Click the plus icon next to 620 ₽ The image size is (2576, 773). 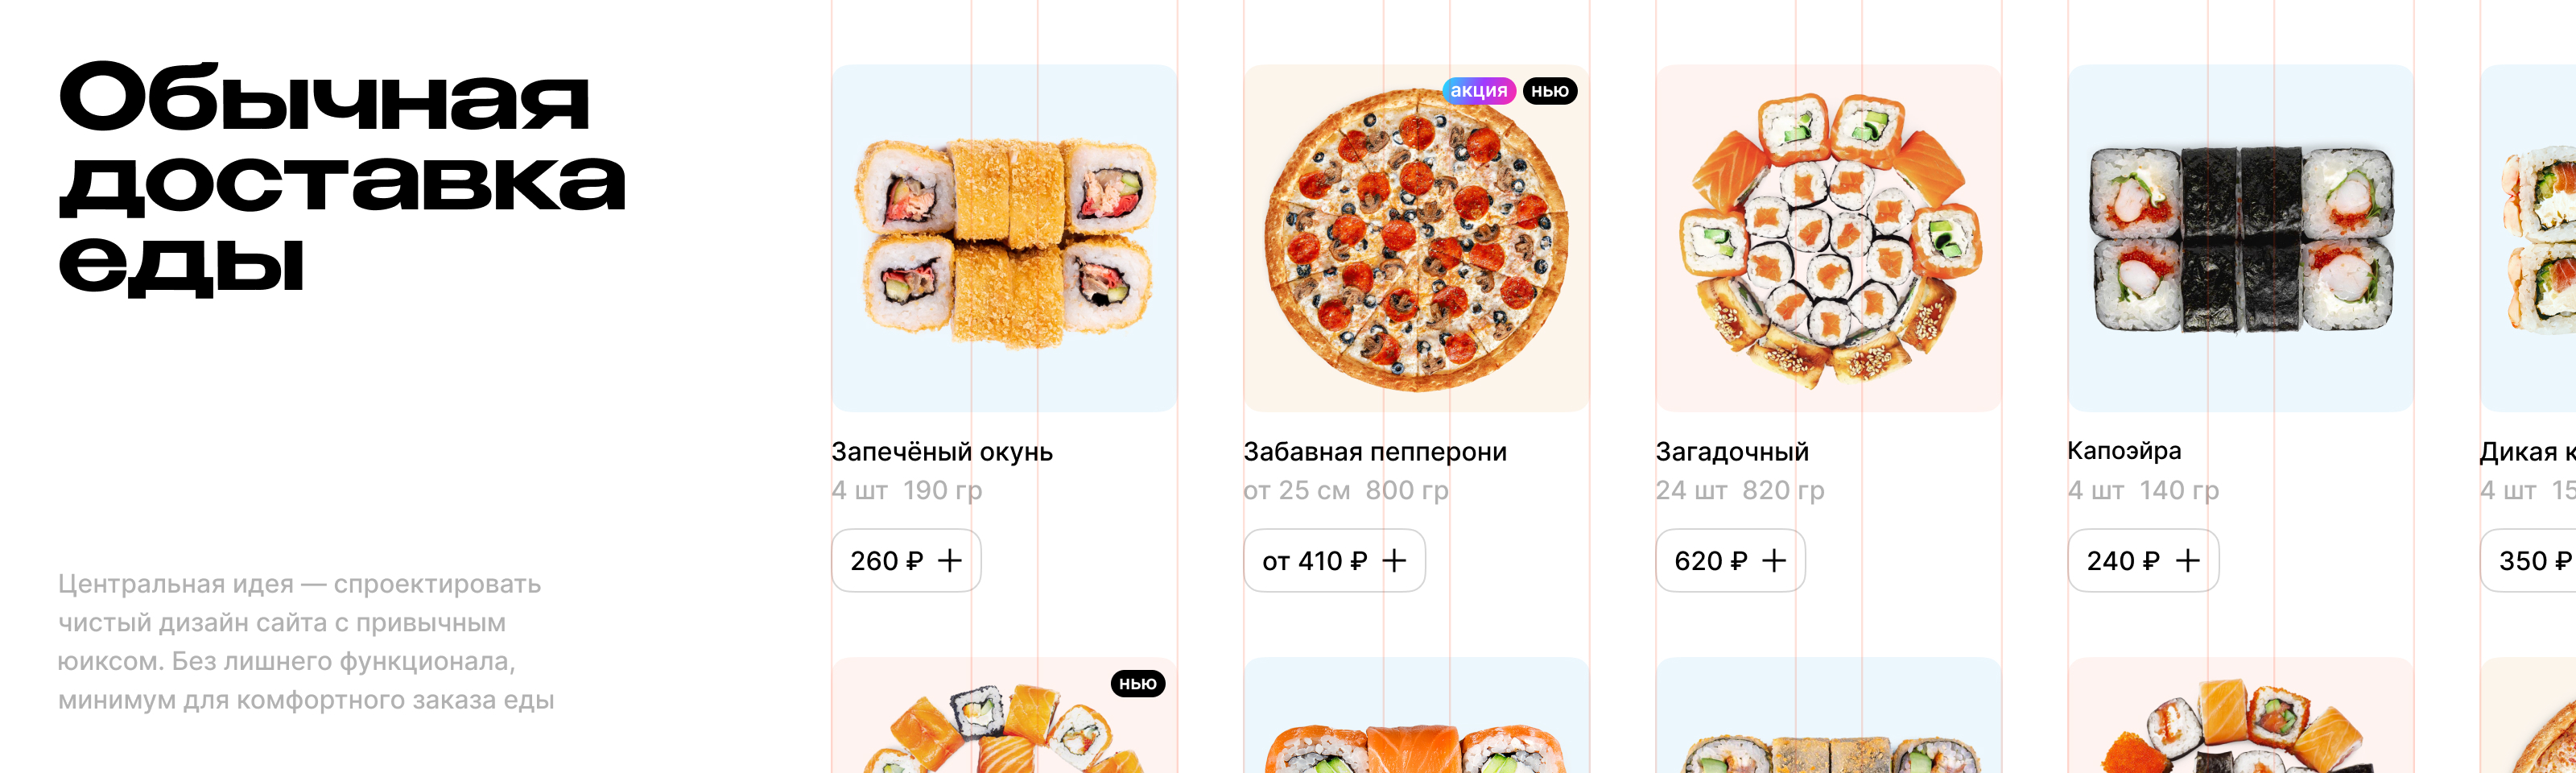[x=1774, y=561]
